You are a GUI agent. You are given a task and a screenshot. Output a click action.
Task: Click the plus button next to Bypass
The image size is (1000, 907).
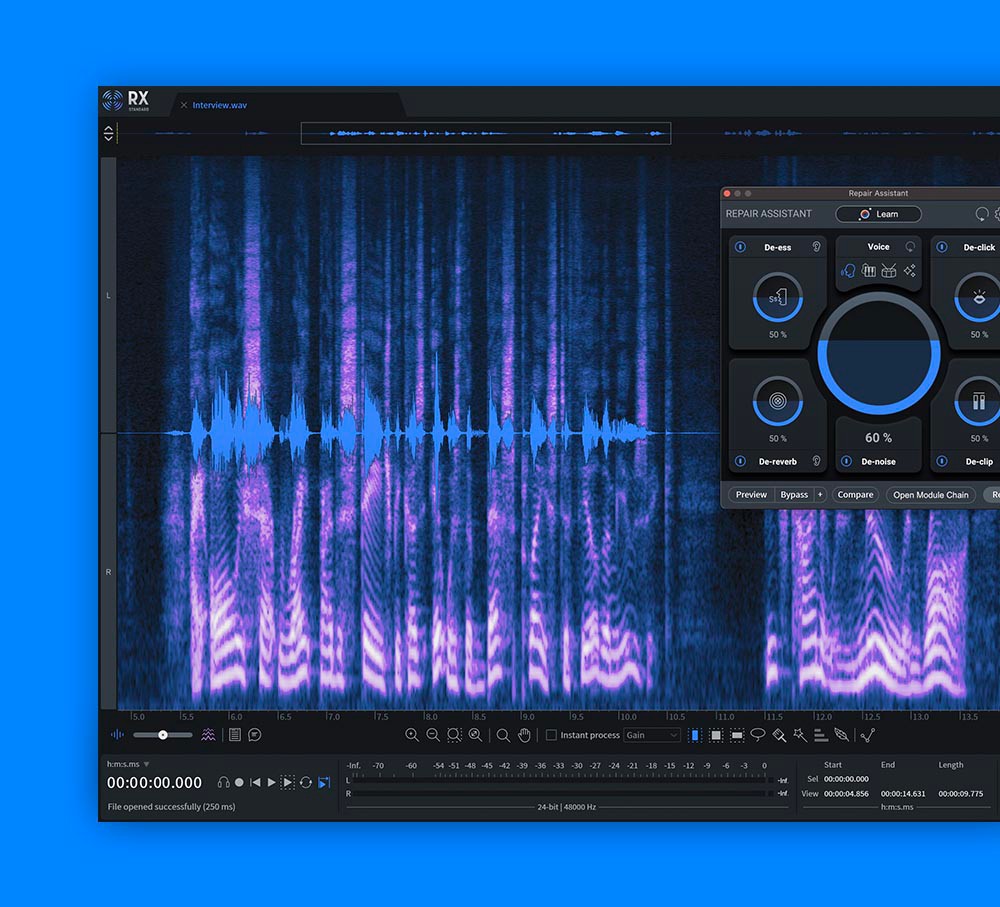click(820, 495)
